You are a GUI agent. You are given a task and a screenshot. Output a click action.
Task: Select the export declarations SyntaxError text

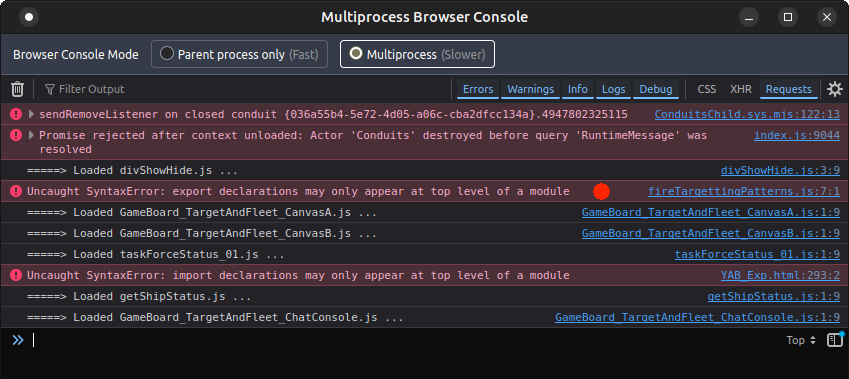tap(298, 191)
